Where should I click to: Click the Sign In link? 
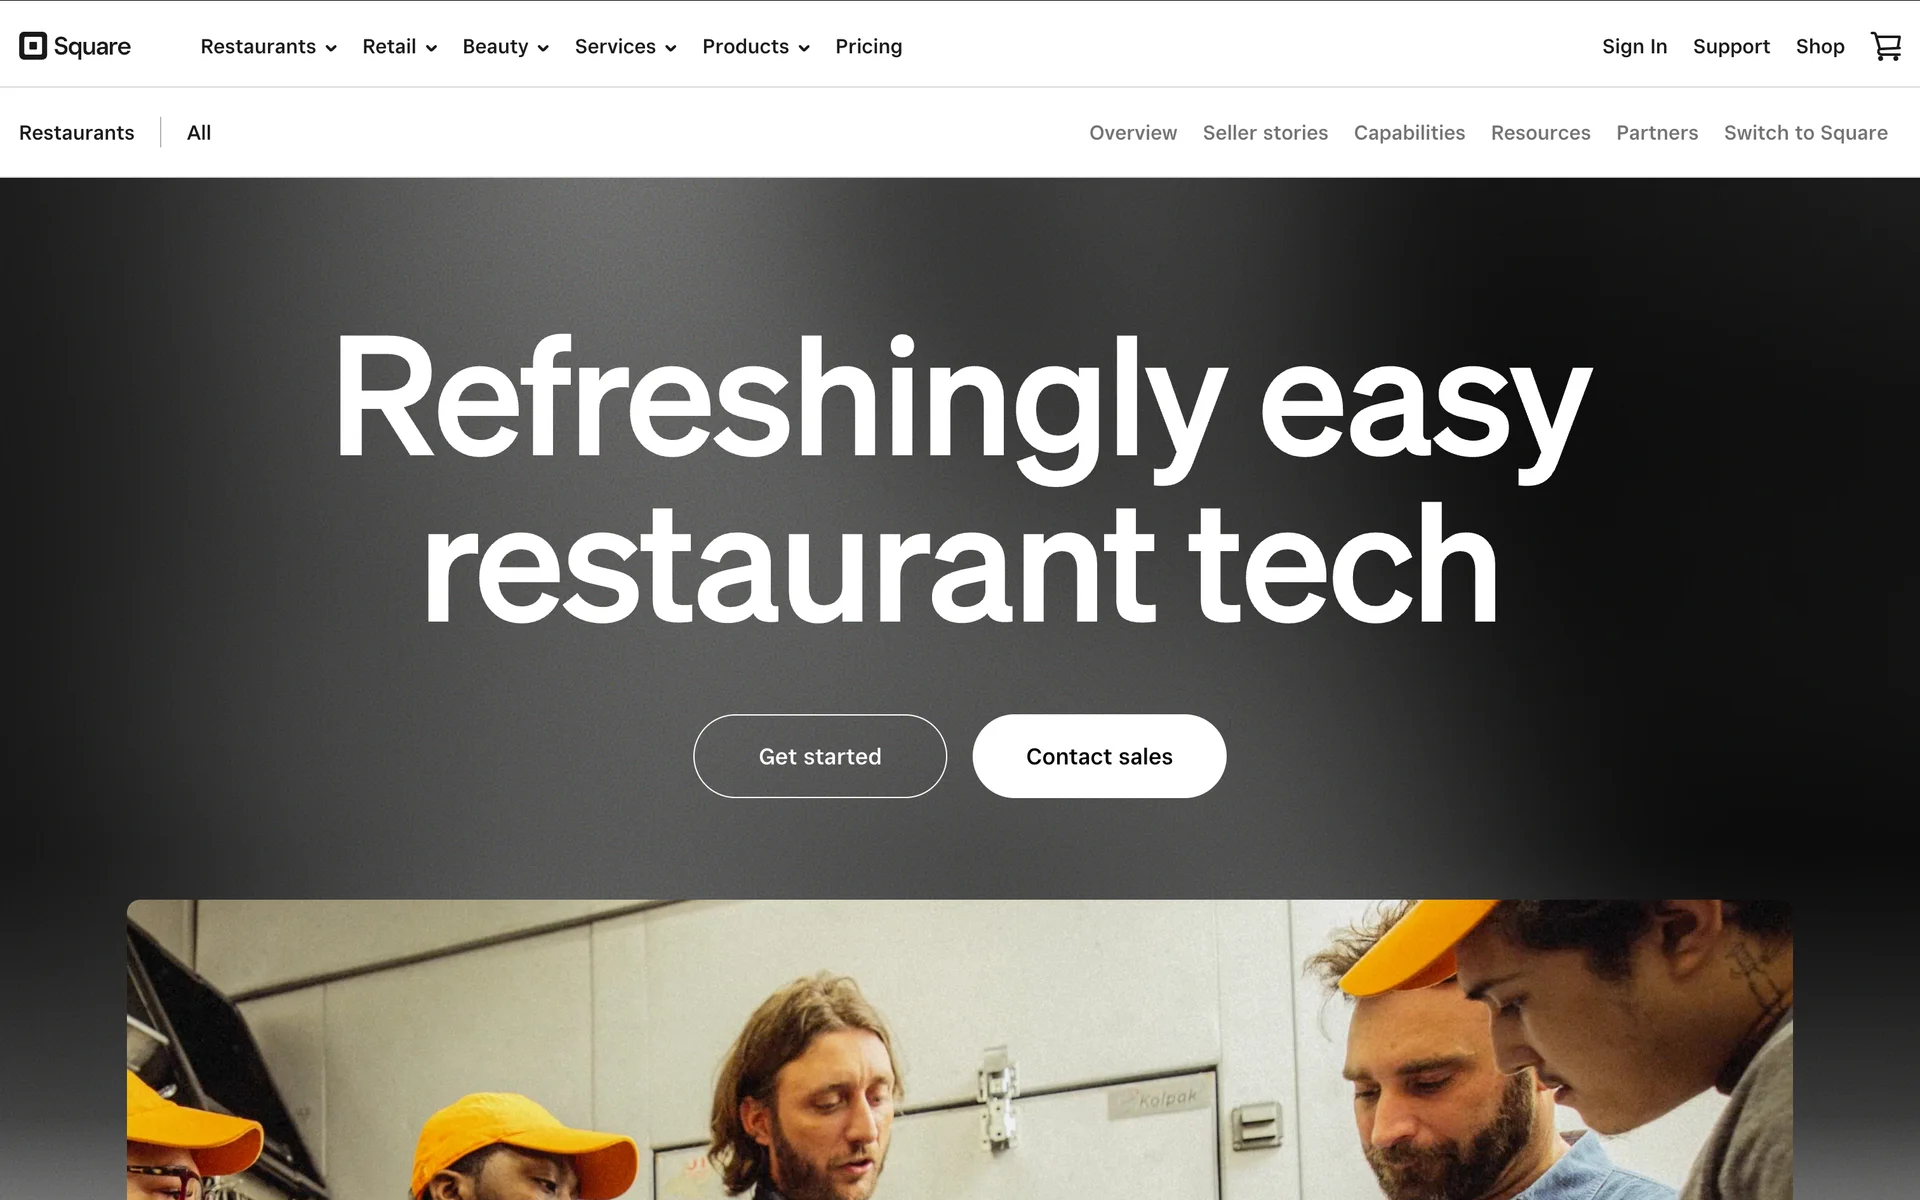tap(1634, 46)
